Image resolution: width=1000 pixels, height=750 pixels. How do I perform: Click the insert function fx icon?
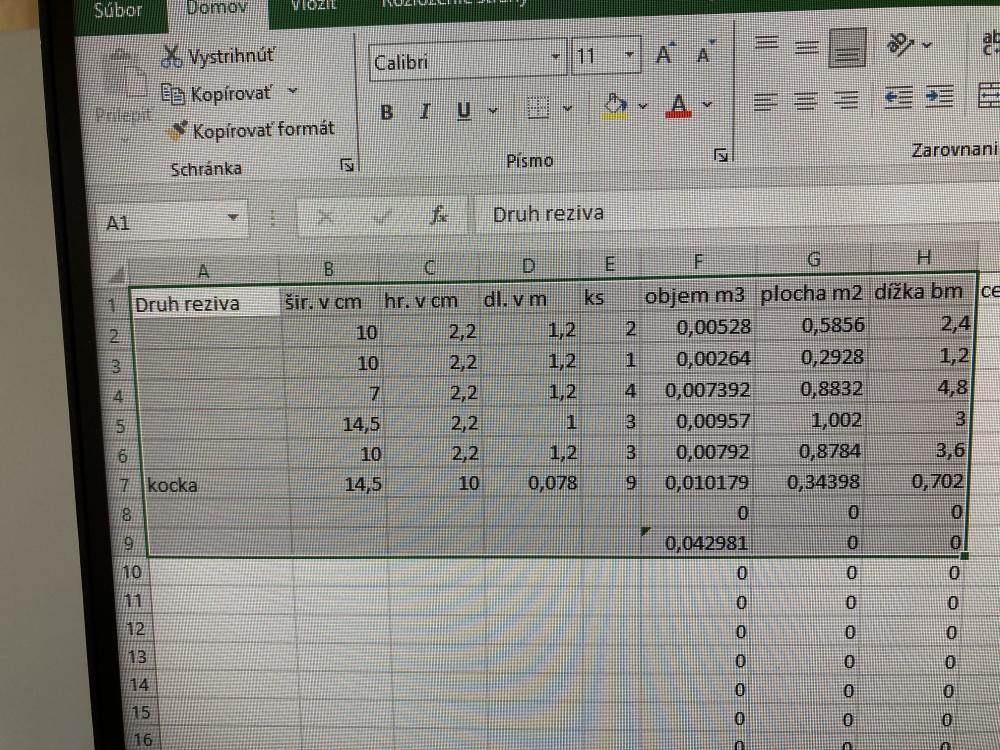pos(438,215)
